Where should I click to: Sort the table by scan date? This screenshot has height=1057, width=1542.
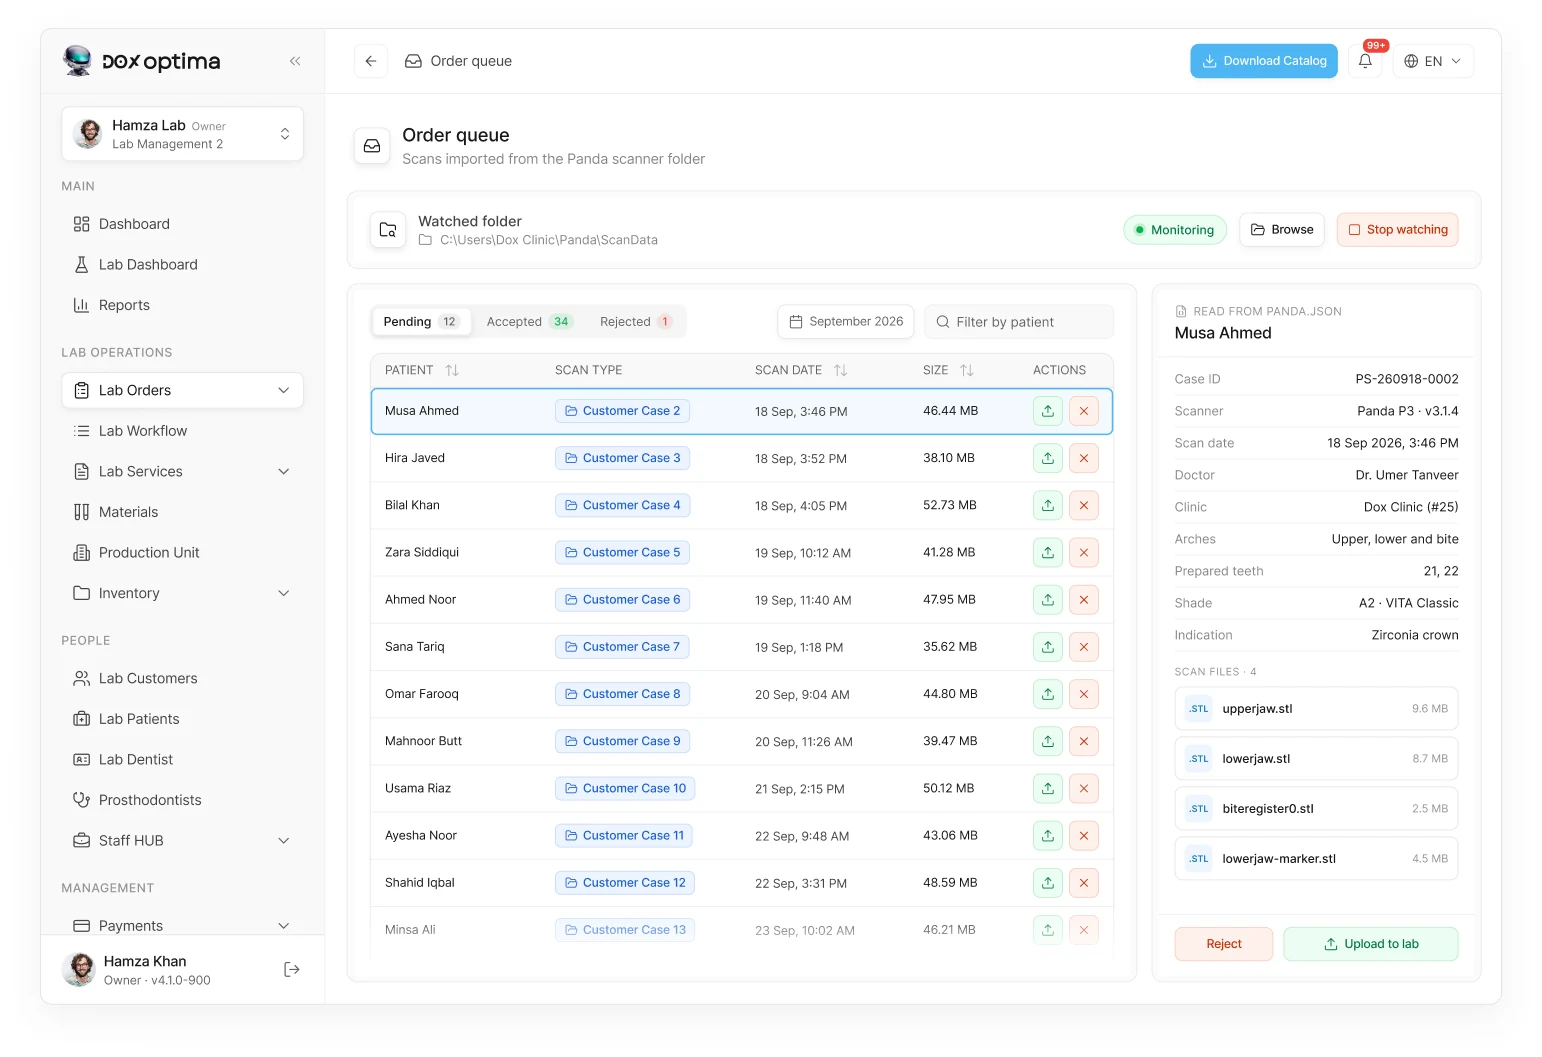(x=840, y=370)
